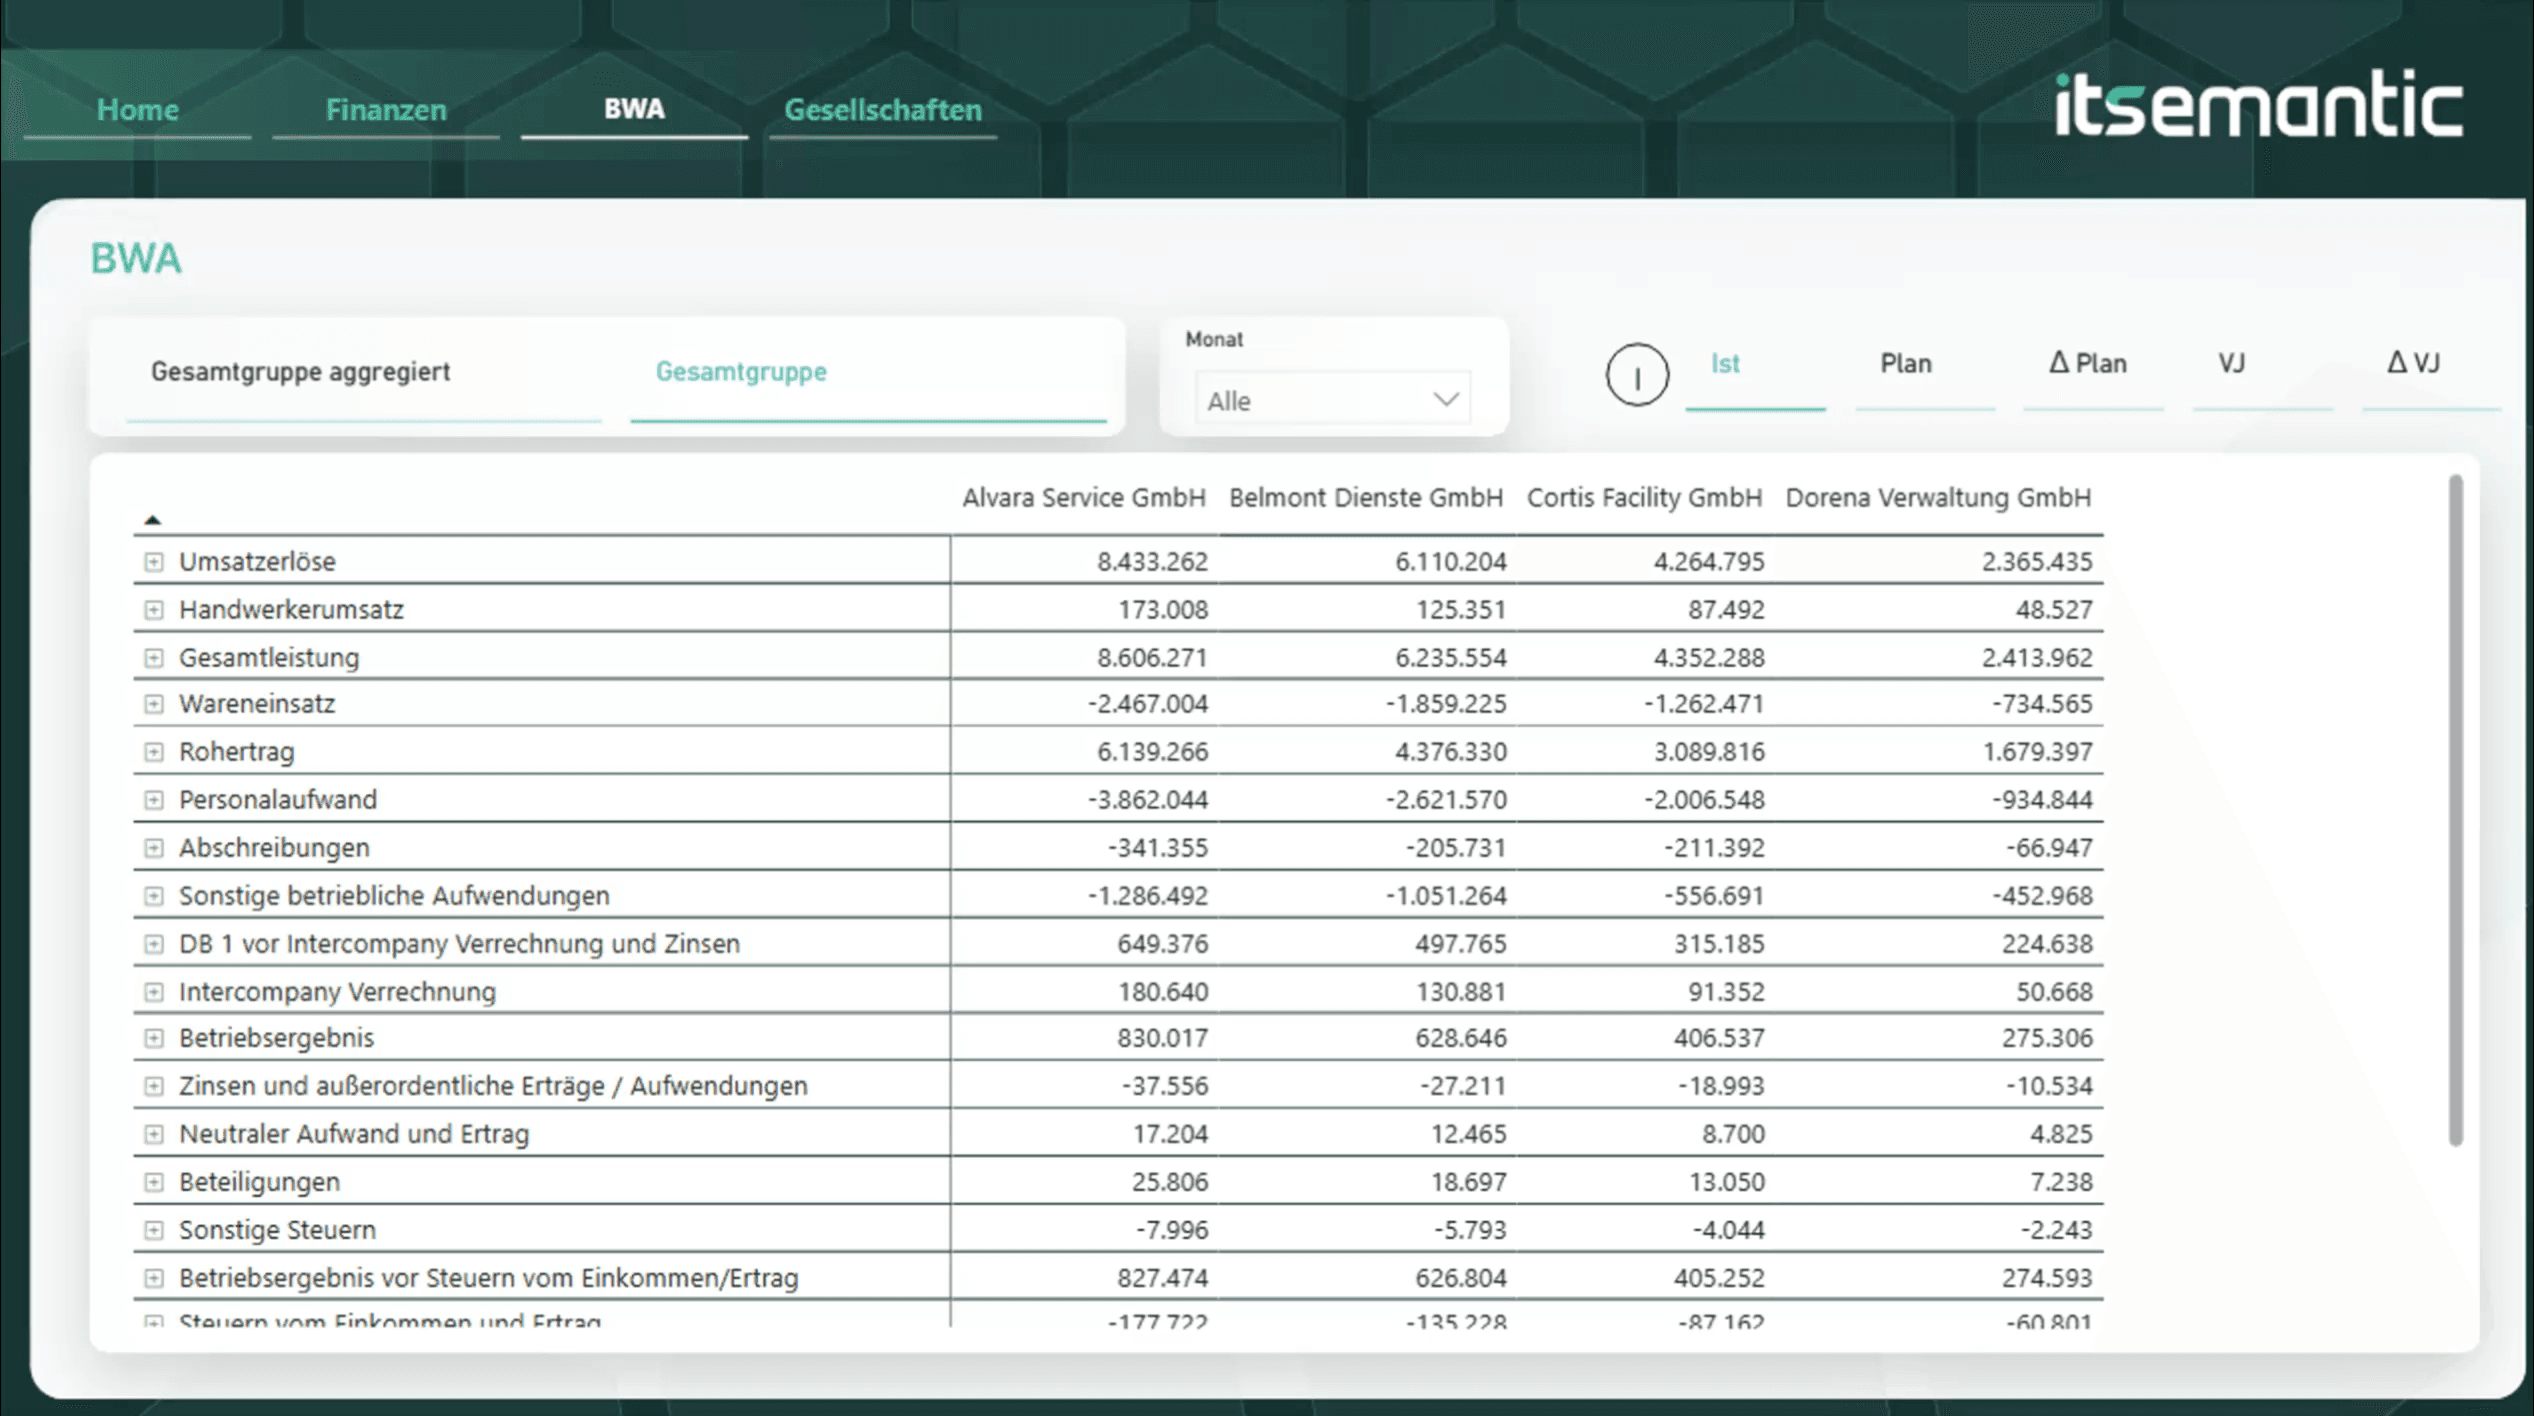This screenshot has width=2534, height=1416.
Task: Click Cortis Facility GmbH column header
Action: (1644, 498)
